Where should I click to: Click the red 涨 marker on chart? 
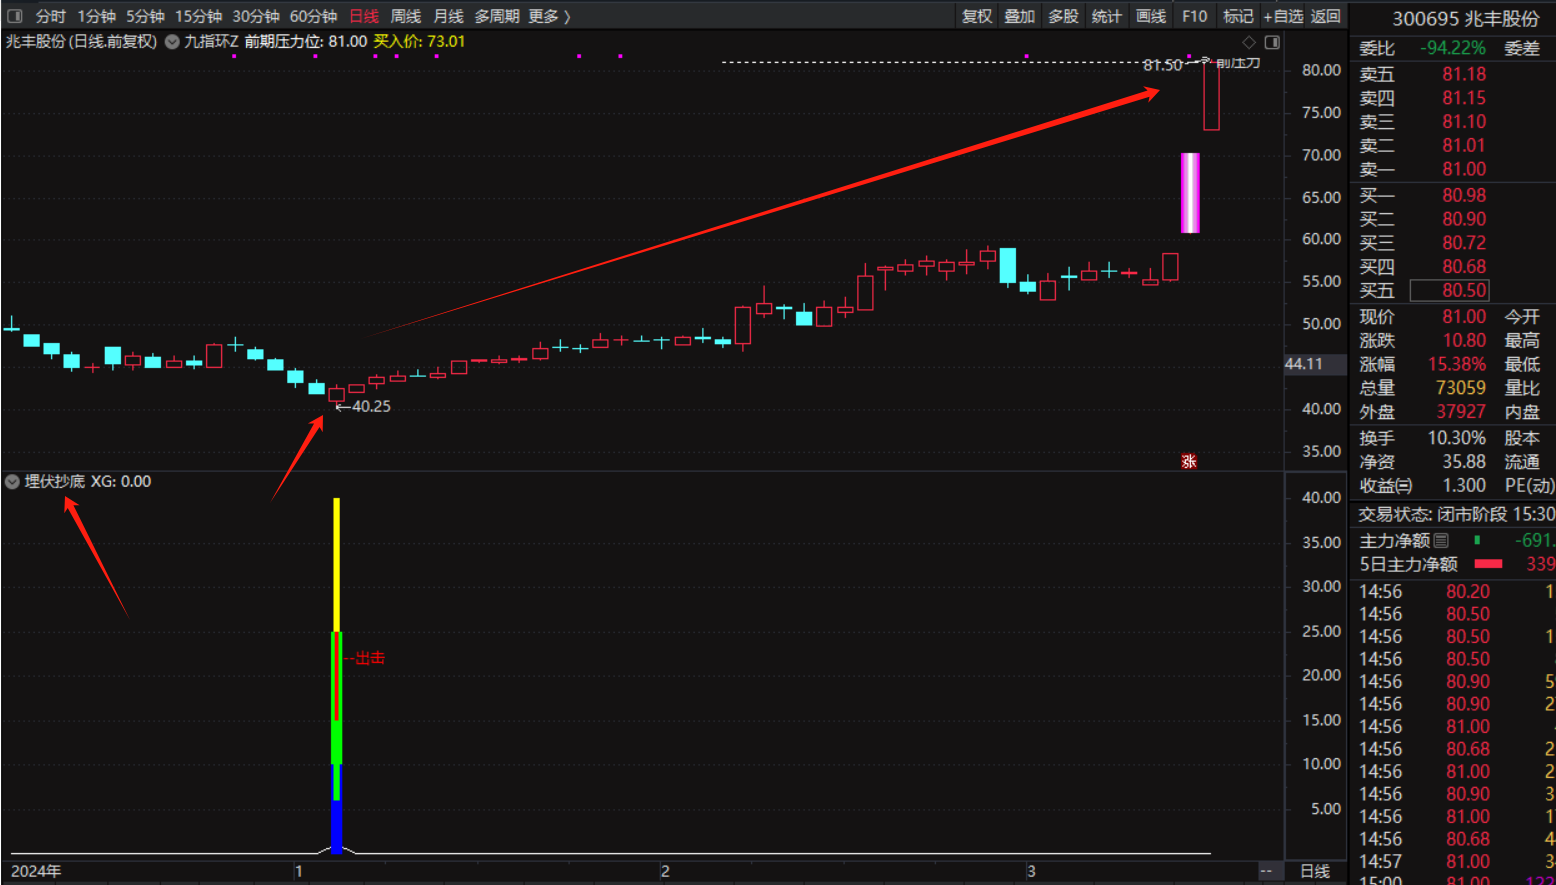(1188, 461)
